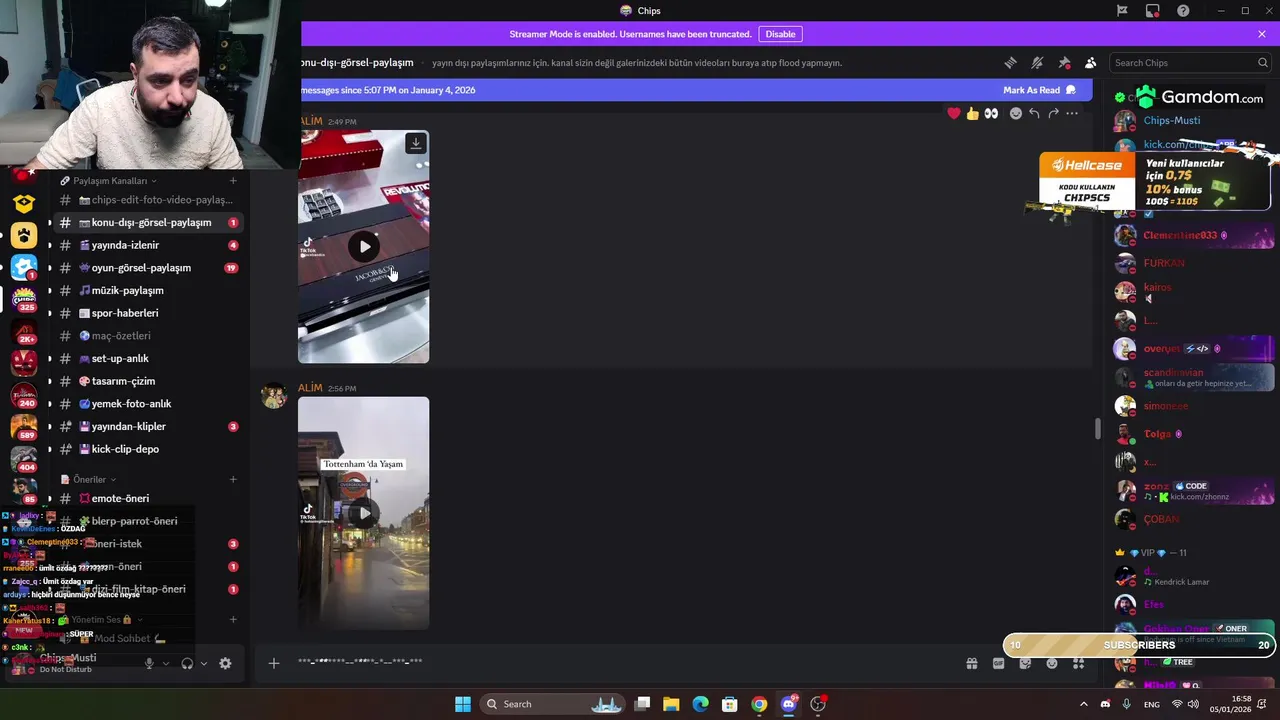Screen dimensions: 1280x720
Task: Open Help question mark icon in title bar
Action: point(1183,11)
